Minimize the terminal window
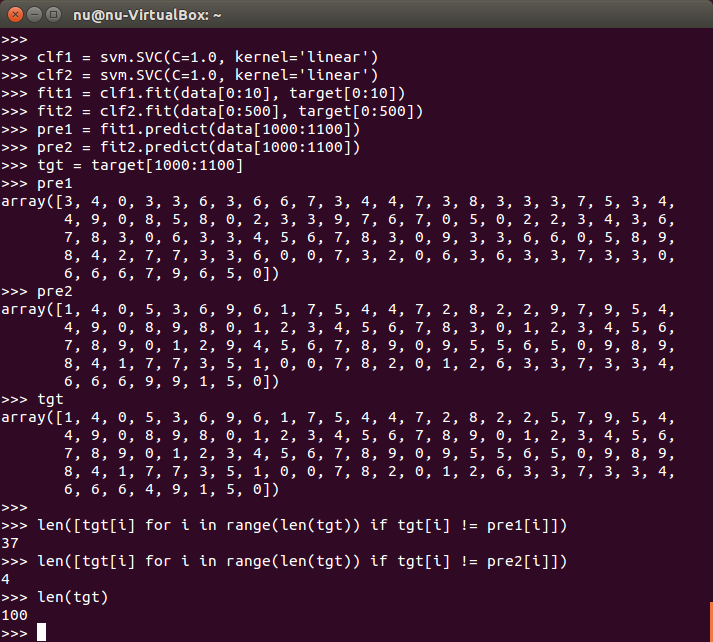This screenshot has width=713, height=642. 32,15
